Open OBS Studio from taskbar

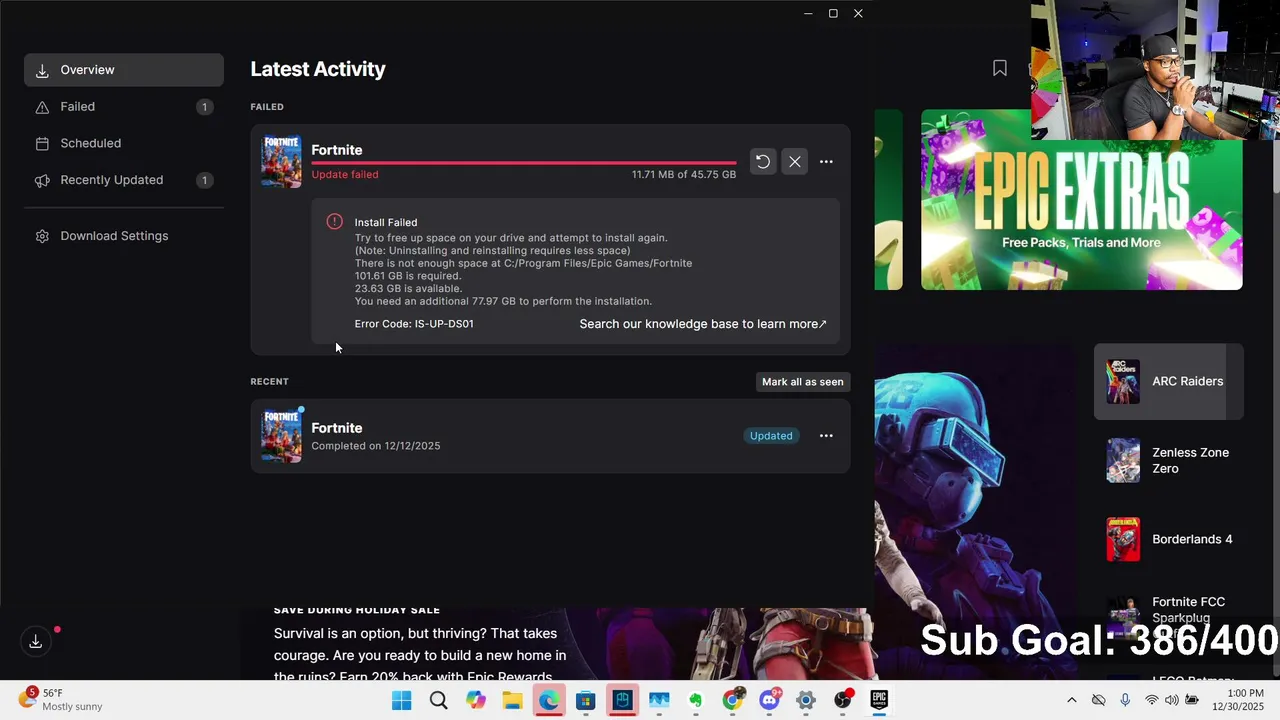click(843, 700)
